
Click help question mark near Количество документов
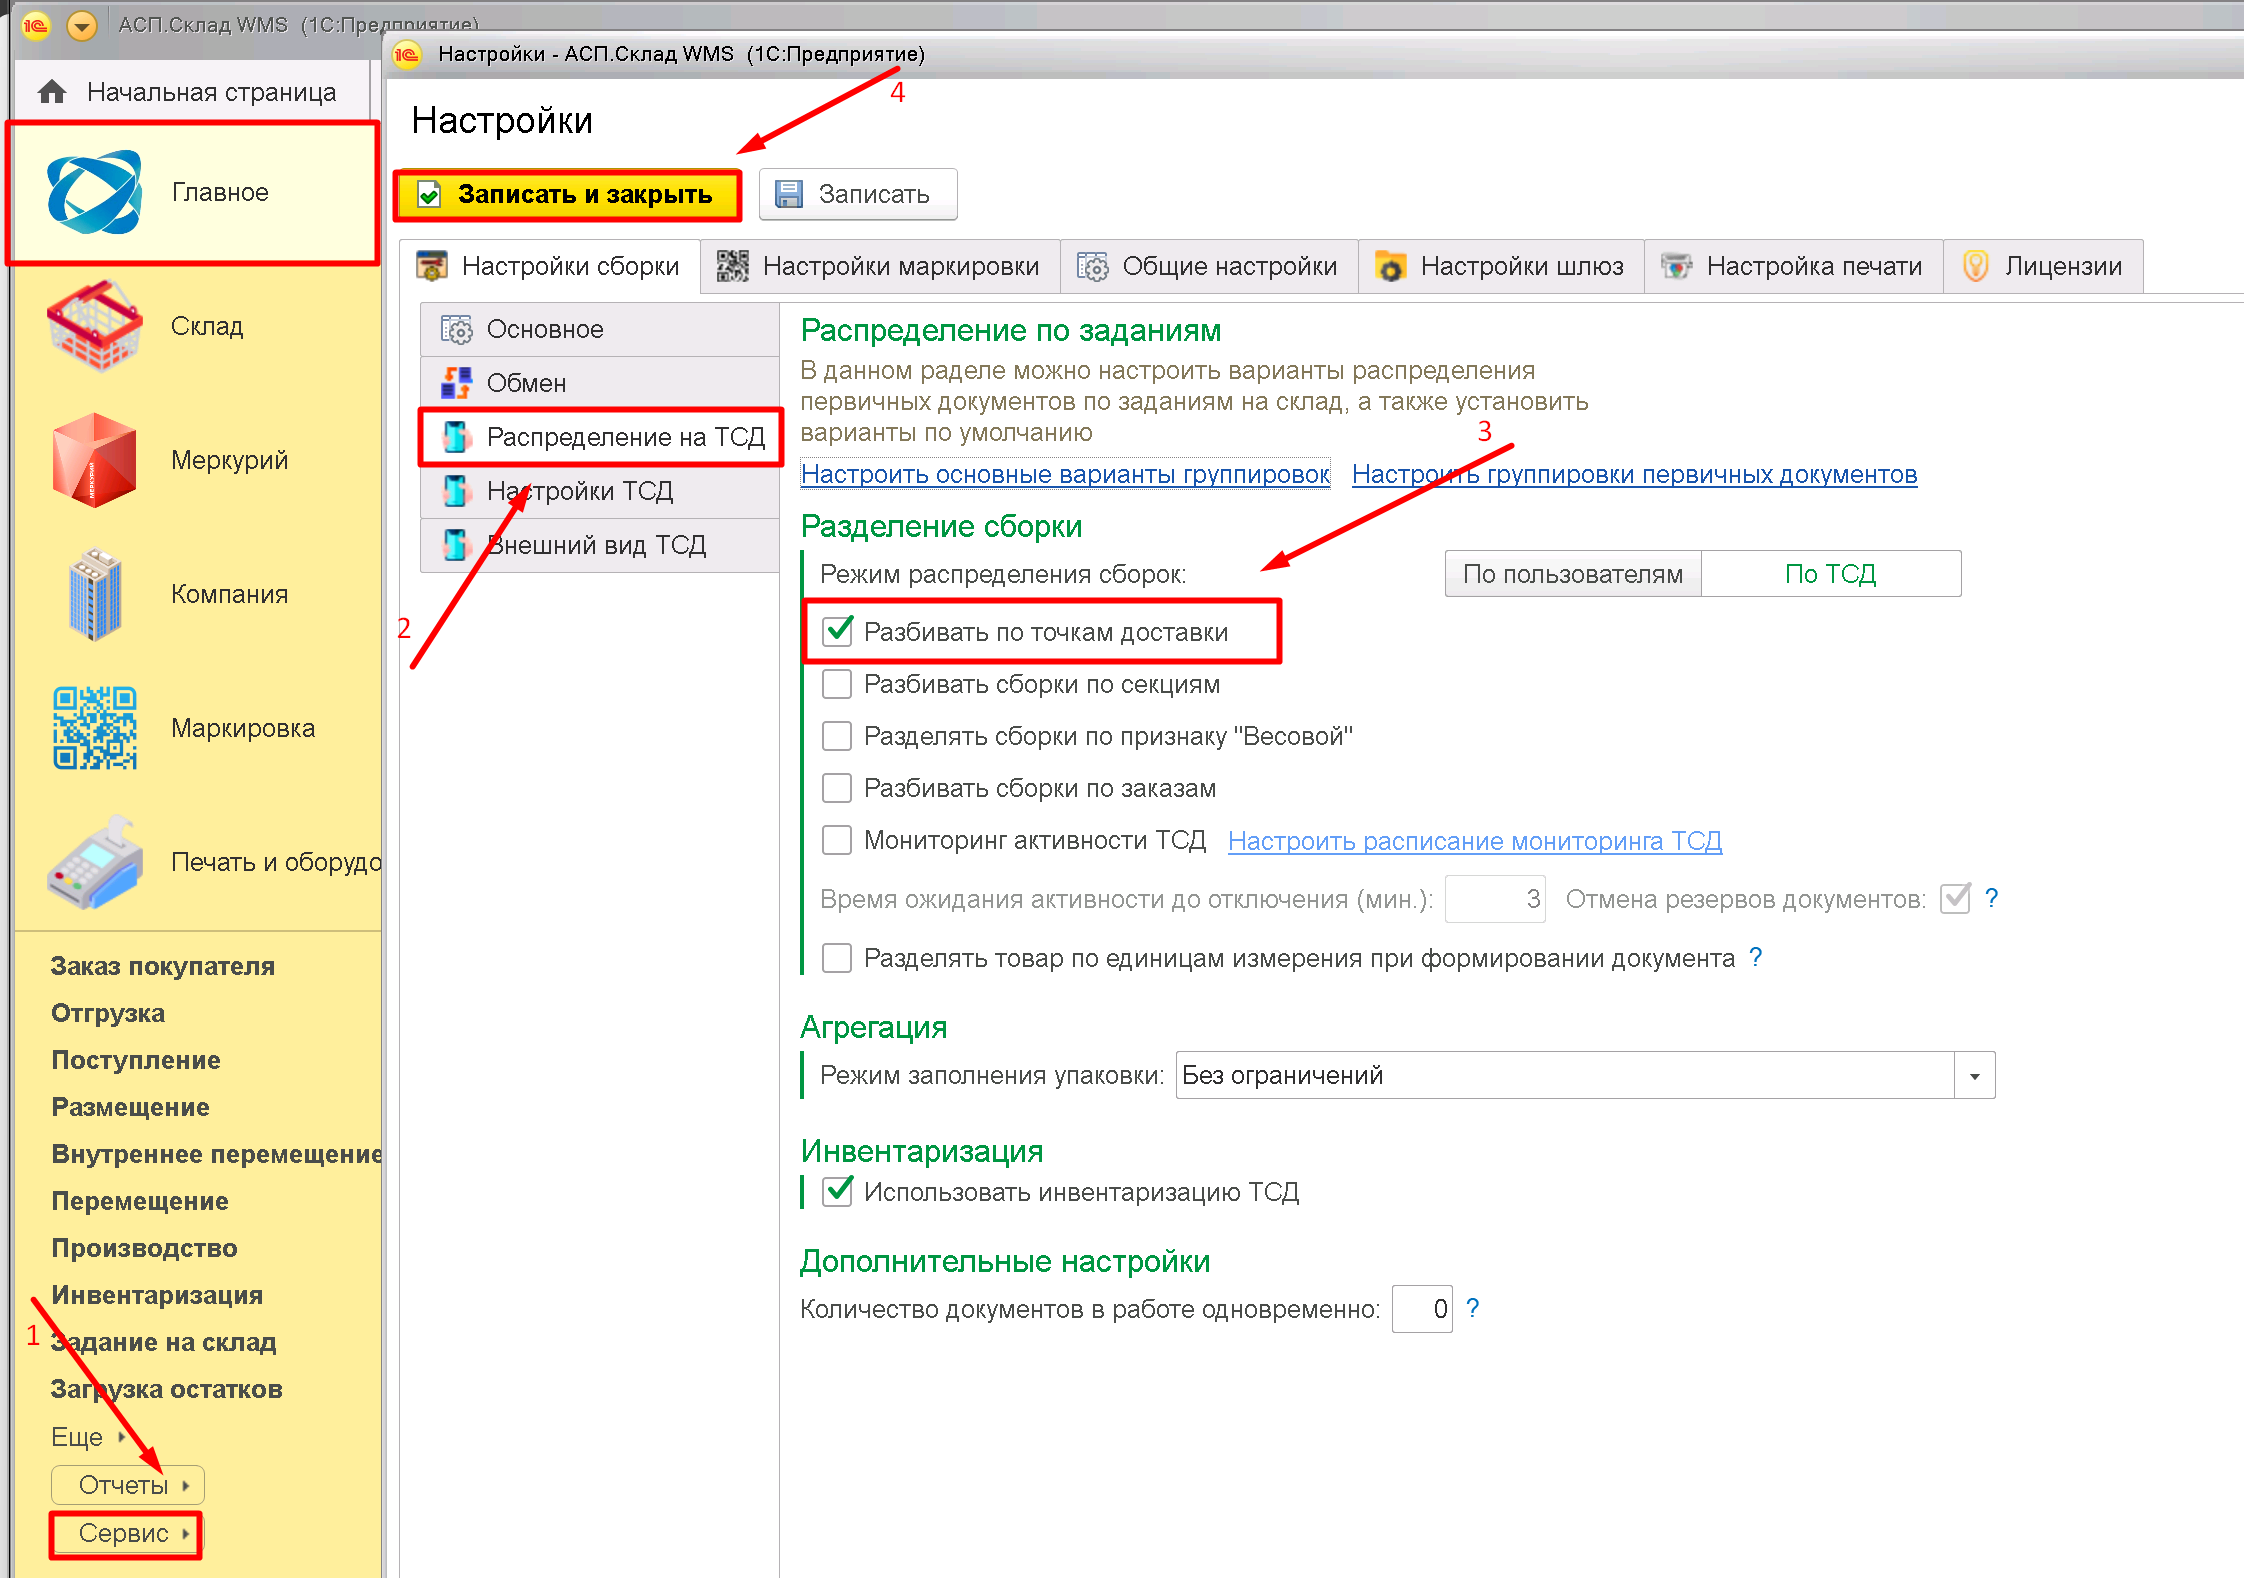pyautogui.click(x=1472, y=1308)
